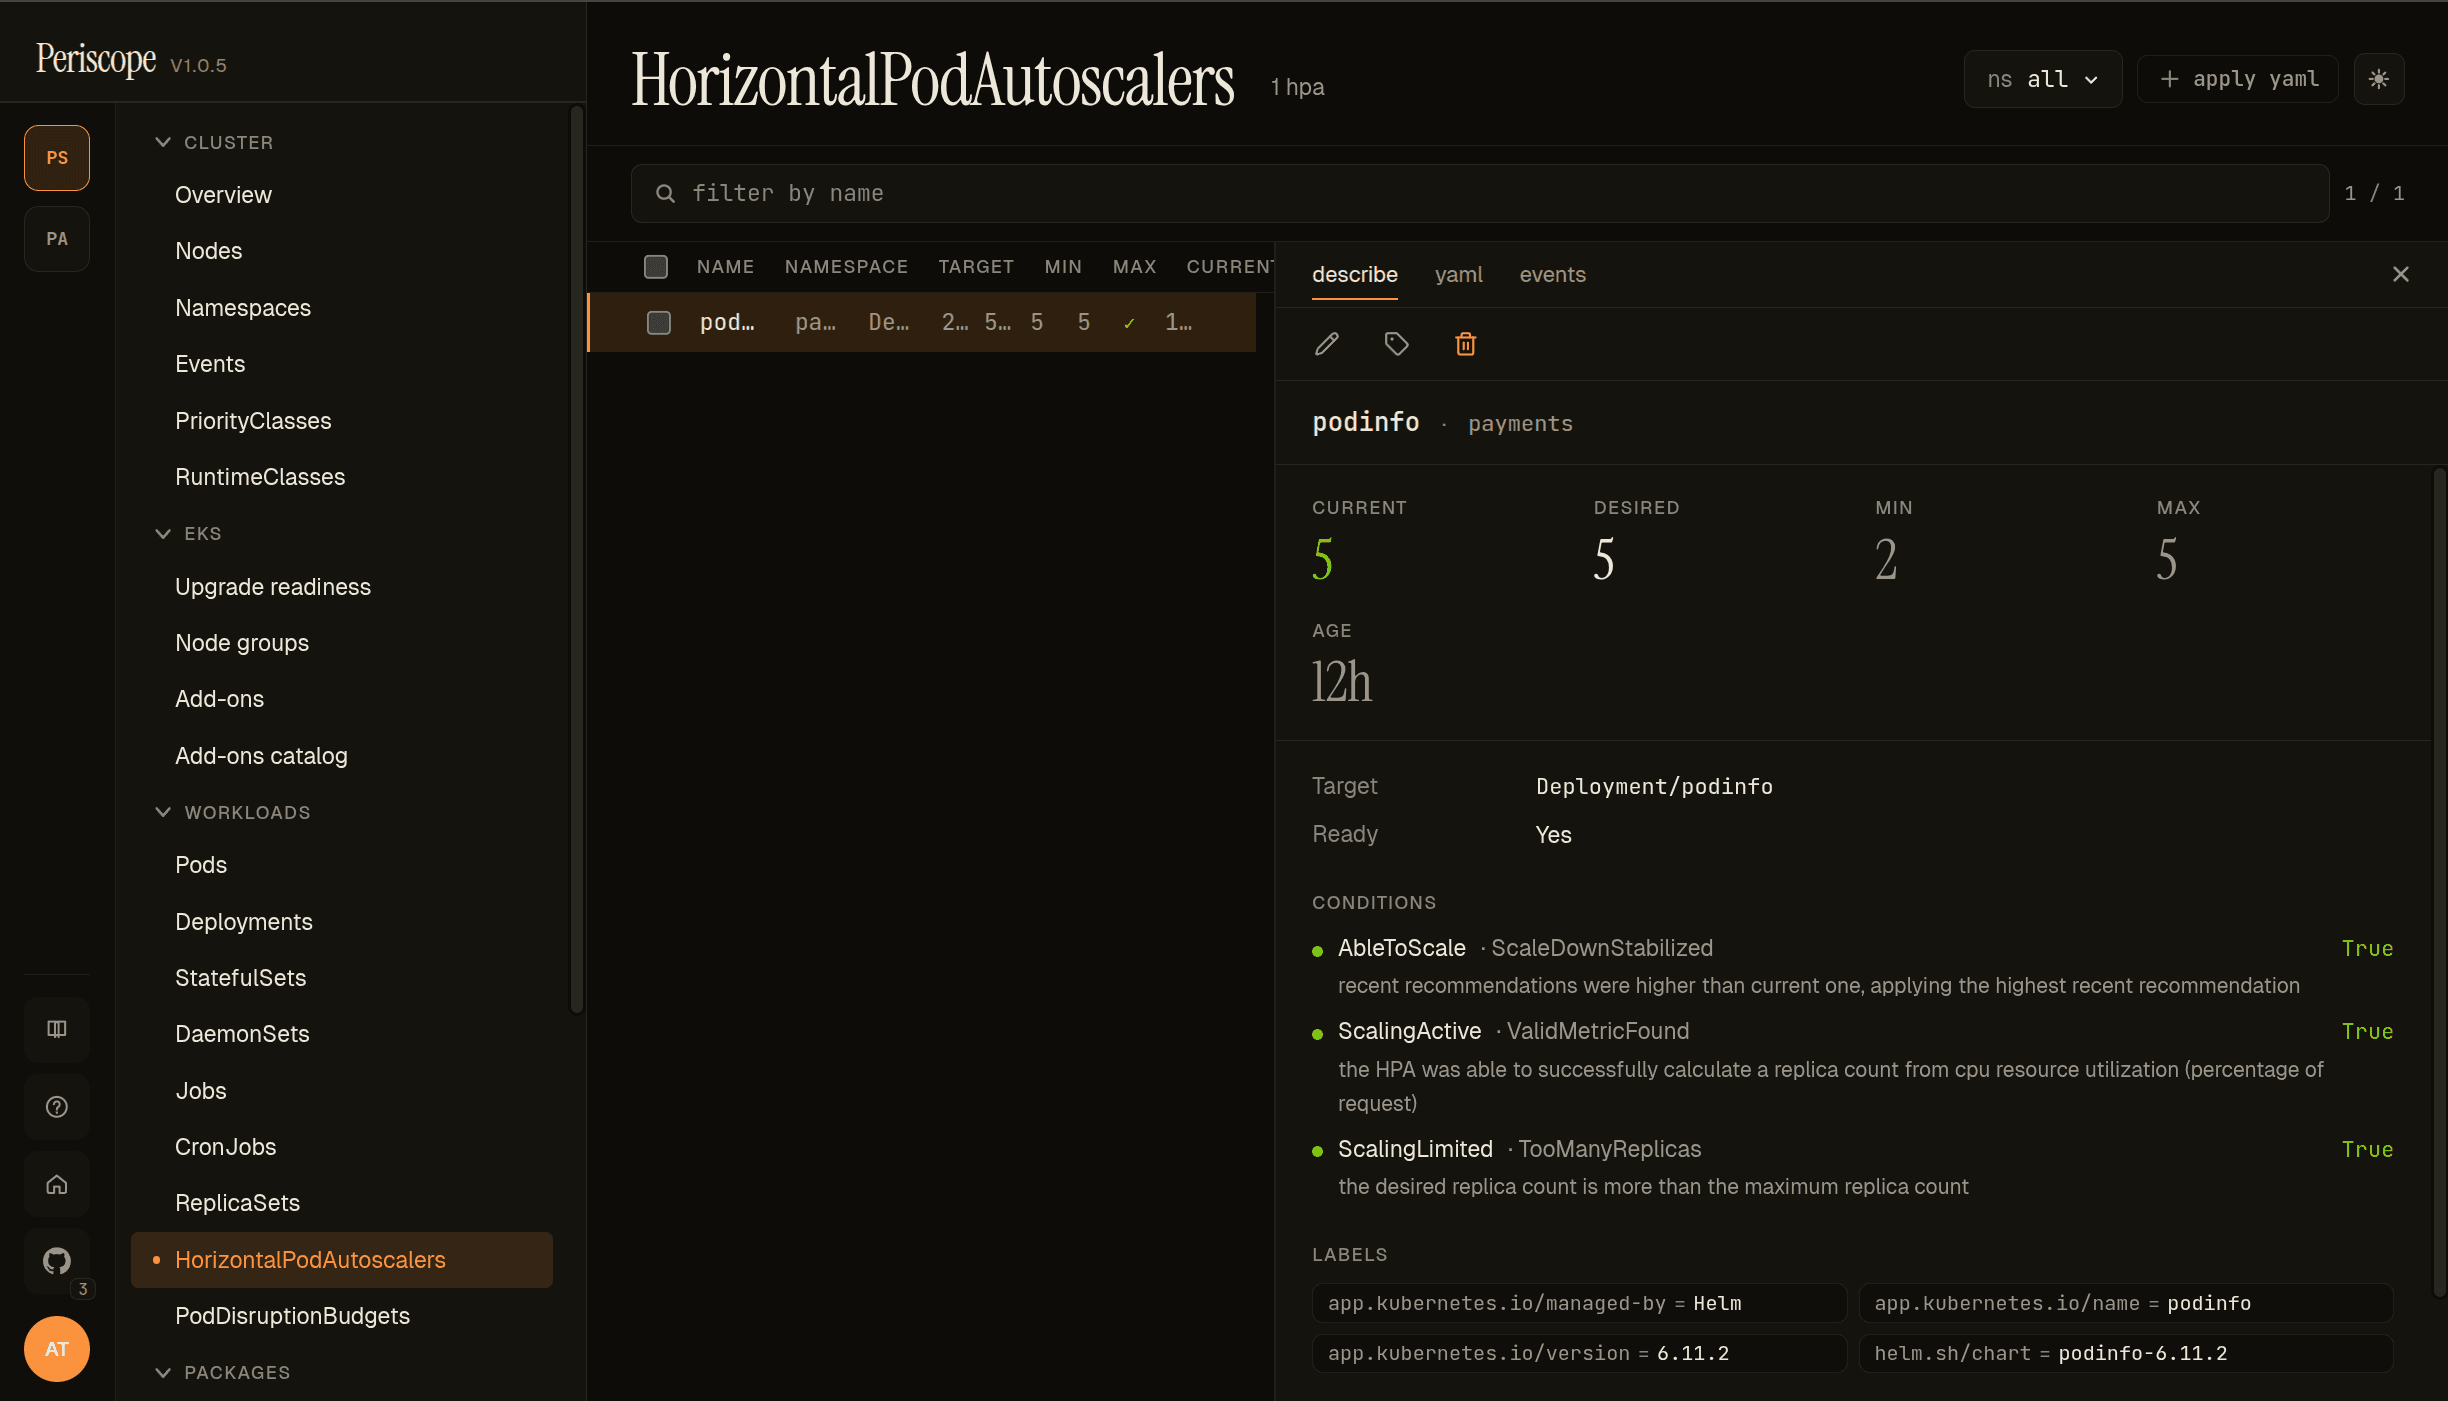
Task: Open the help question mark icon
Action: 57,1107
